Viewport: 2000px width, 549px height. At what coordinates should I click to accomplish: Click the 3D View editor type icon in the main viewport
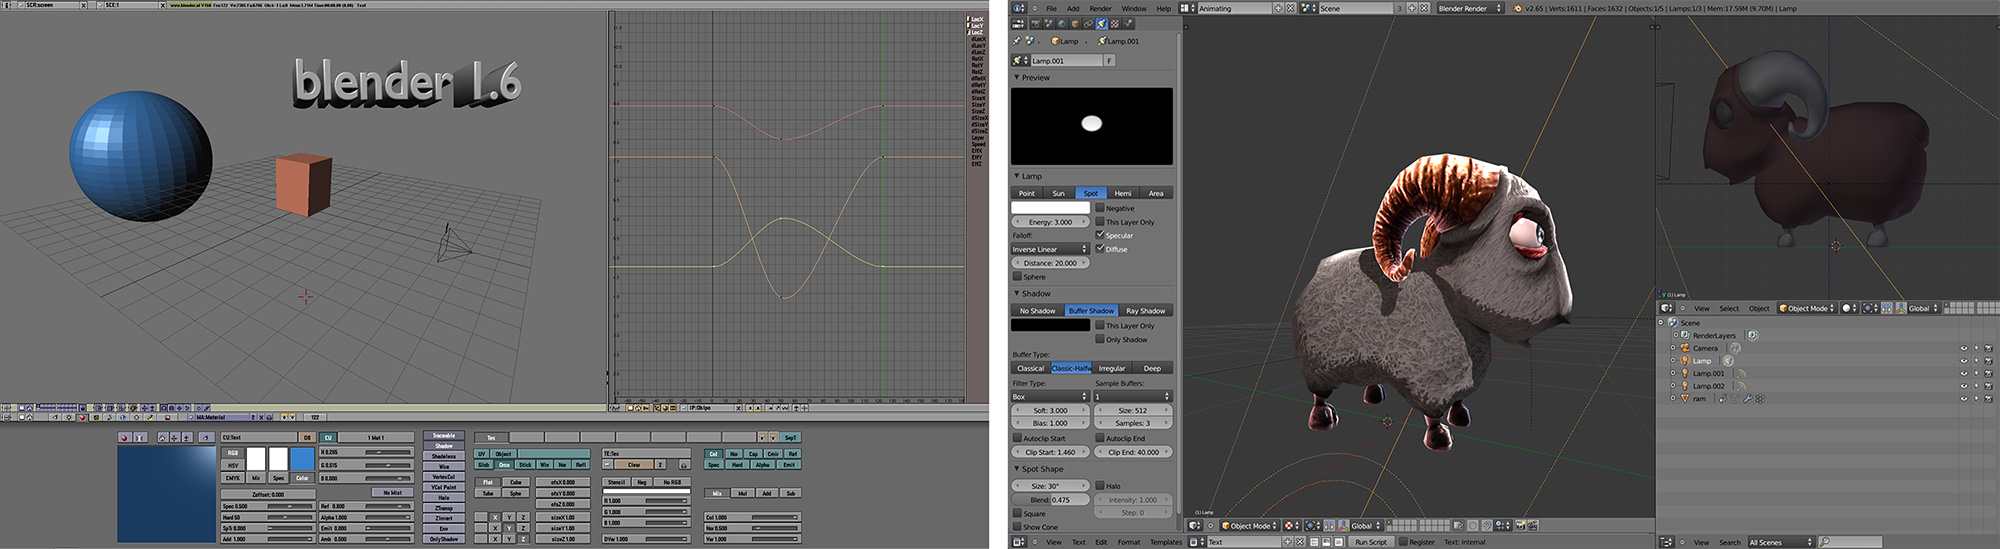click(1194, 525)
